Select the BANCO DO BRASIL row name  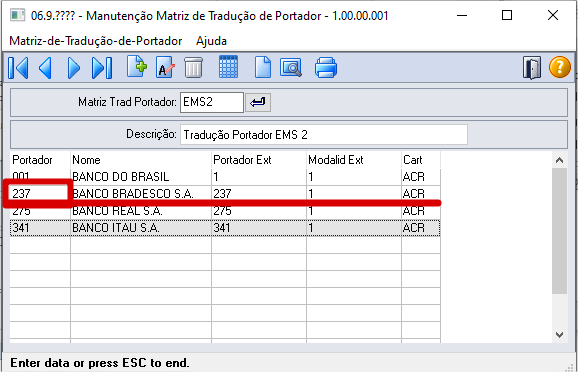[141, 177]
